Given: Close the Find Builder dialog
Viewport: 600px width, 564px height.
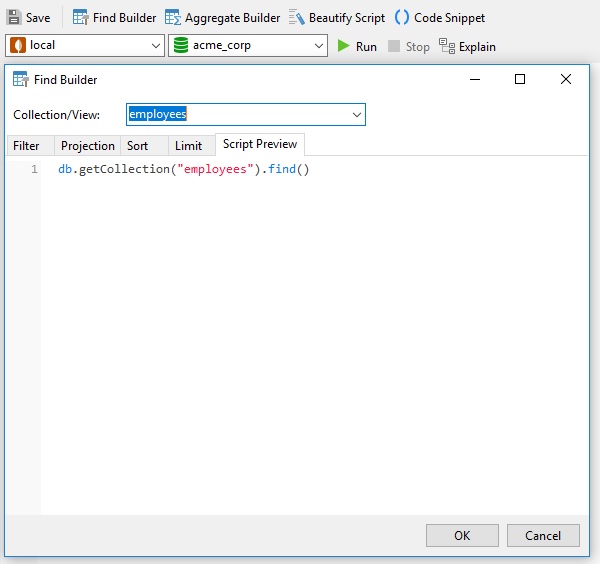Looking at the screenshot, I should (x=566, y=79).
